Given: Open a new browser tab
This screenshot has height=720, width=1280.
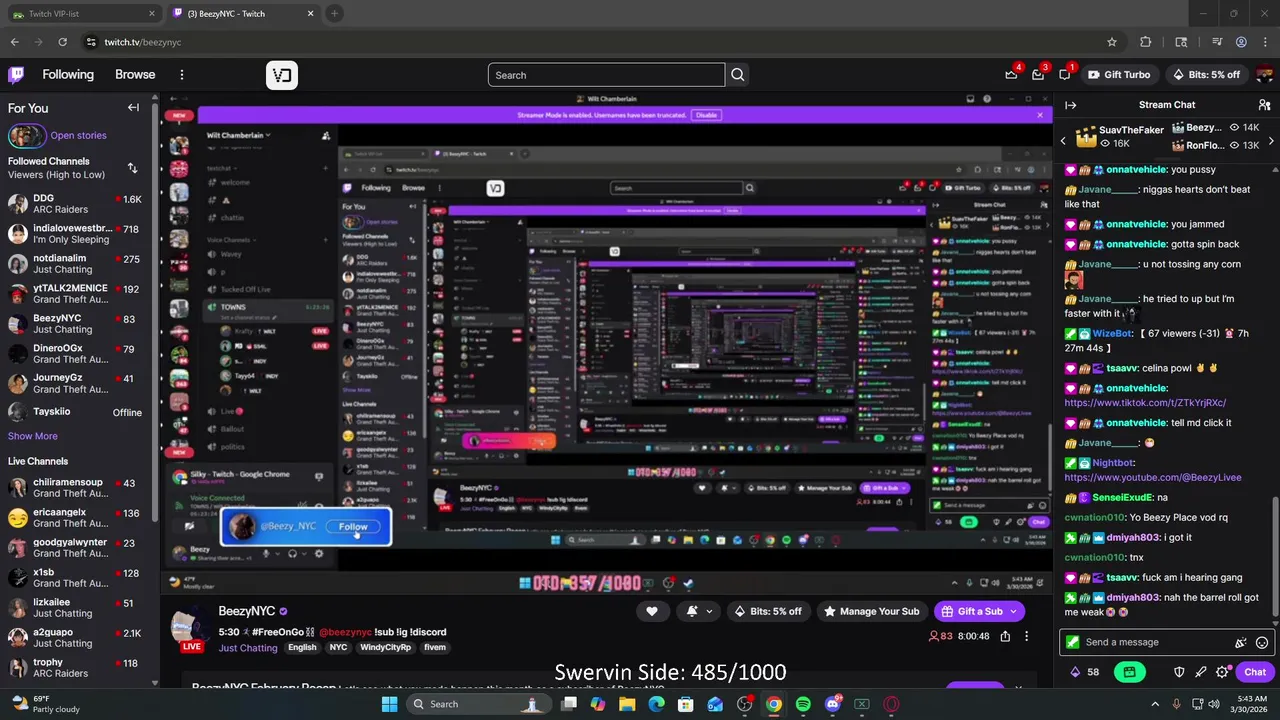Looking at the screenshot, I should point(334,14).
